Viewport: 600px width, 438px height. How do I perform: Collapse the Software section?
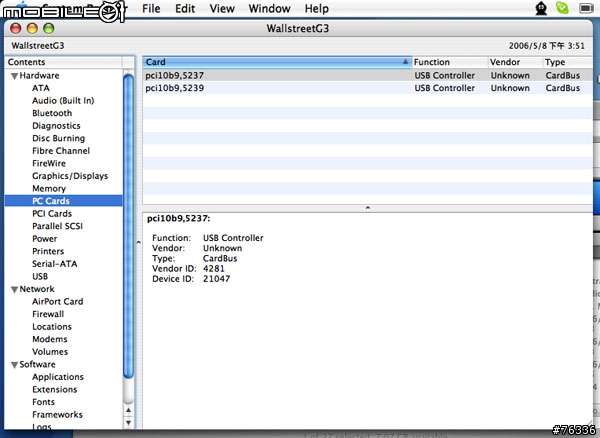15,365
